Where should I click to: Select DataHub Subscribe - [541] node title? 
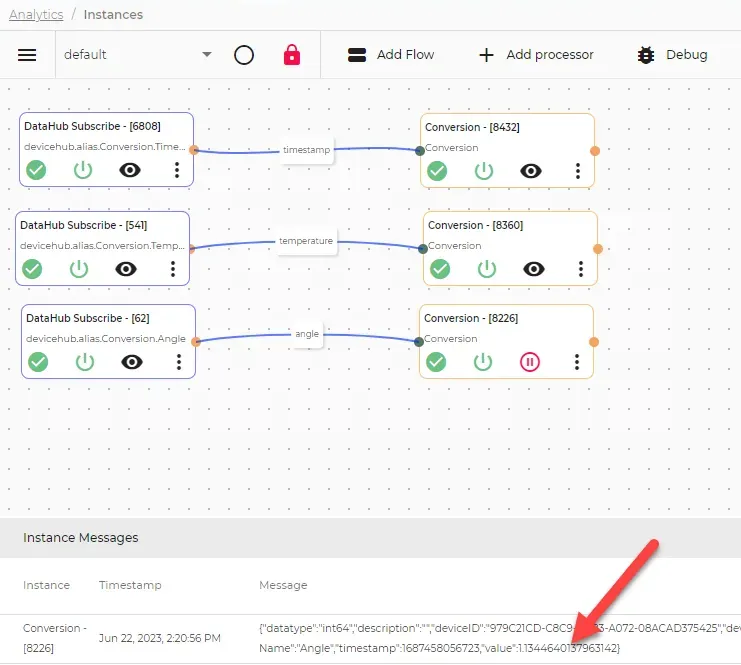point(84,225)
